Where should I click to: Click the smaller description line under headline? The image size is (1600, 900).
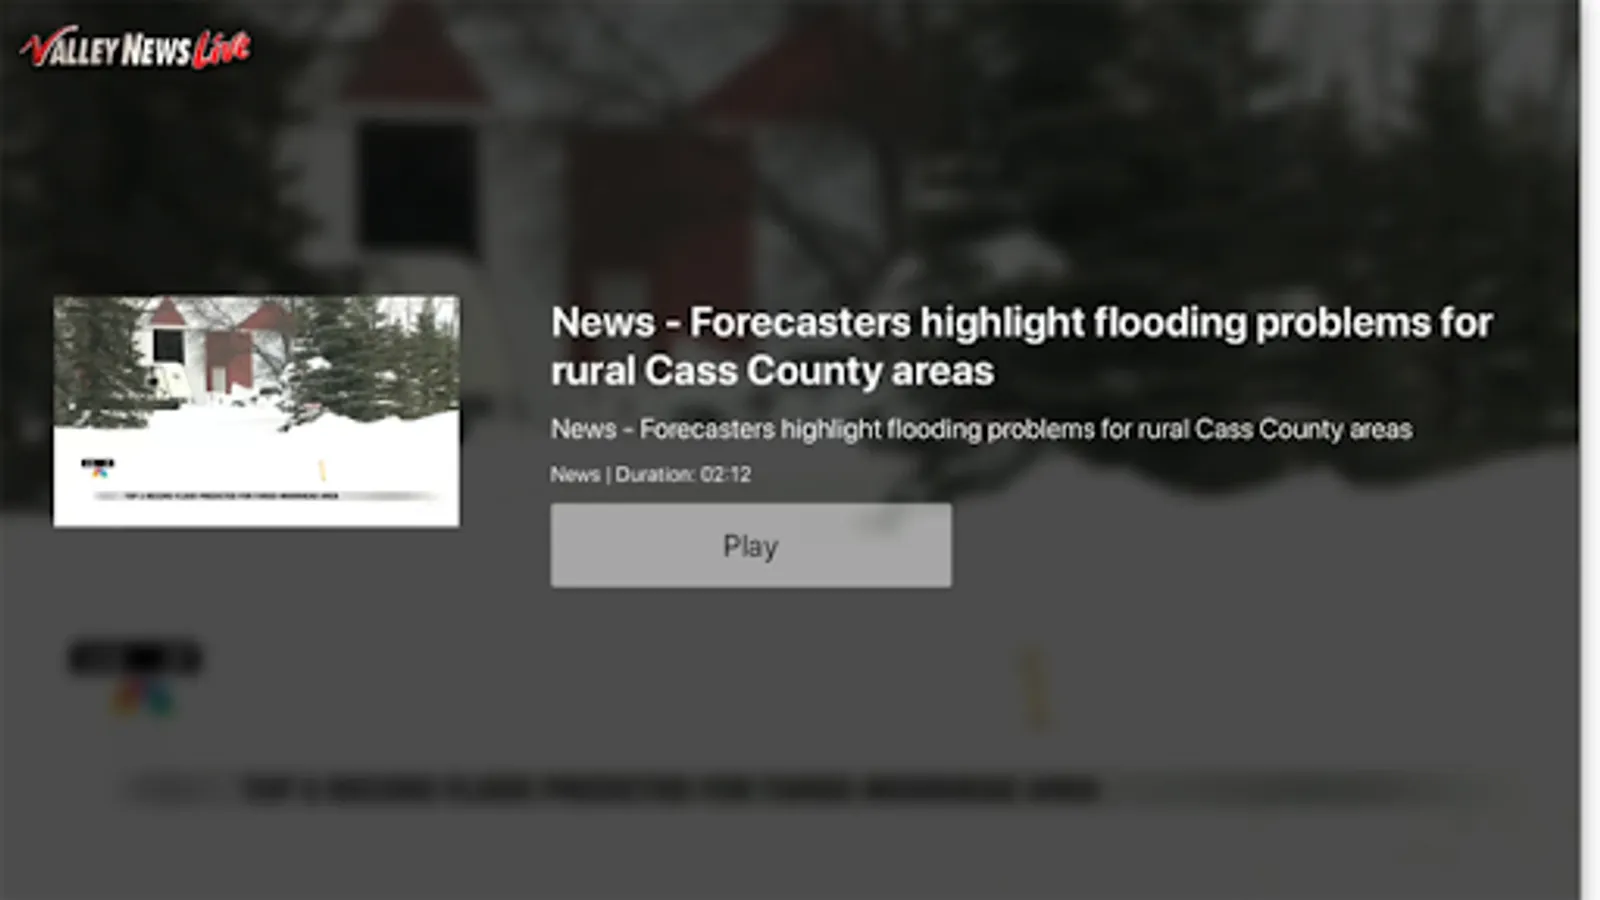[981, 429]
